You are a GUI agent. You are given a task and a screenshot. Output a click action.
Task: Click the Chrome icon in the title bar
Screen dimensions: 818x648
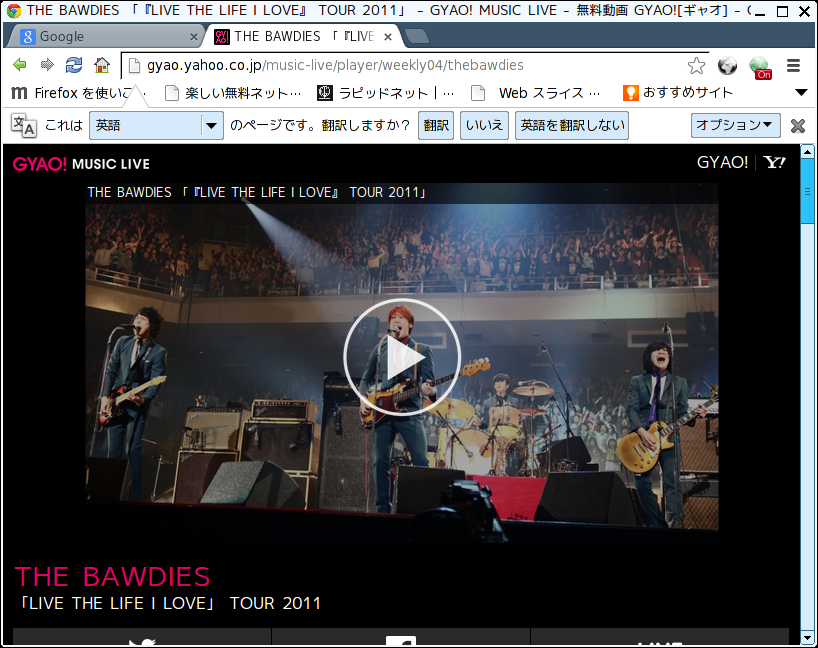click(14, 10)
